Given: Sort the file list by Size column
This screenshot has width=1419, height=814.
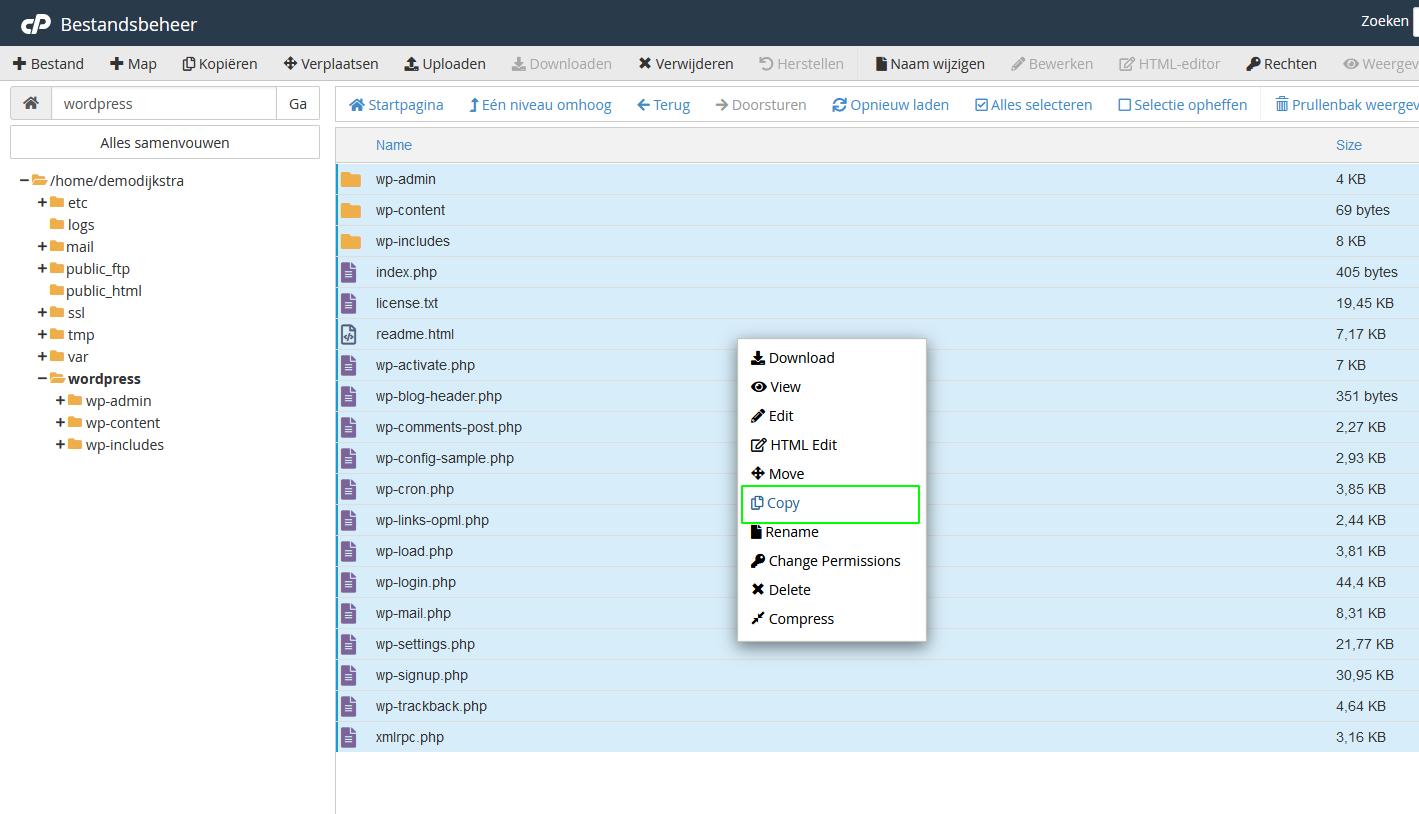Looking at the screenshot, I should (1349, 145).
